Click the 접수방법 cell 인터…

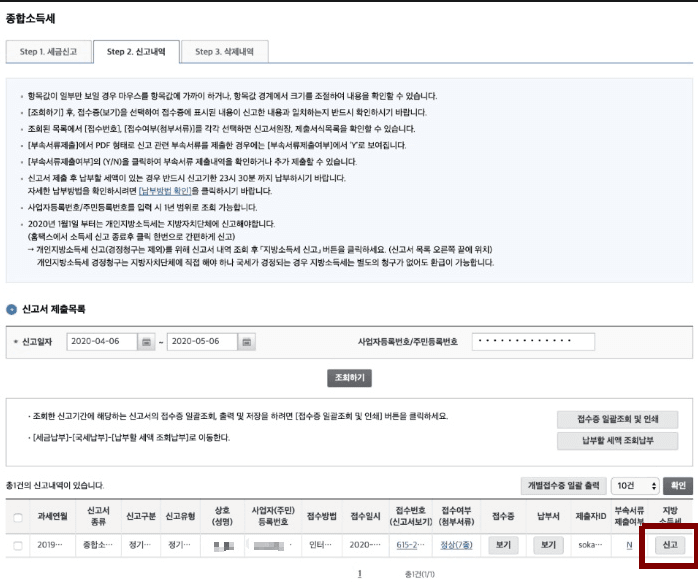pos(321,545)
